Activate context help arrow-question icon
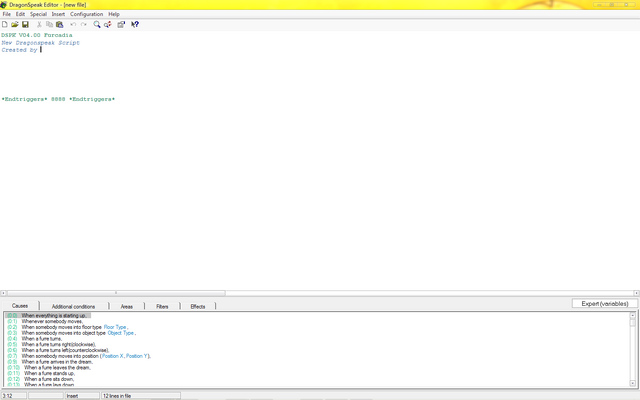This screenshot has width=640, height=400. click(135, 24)
